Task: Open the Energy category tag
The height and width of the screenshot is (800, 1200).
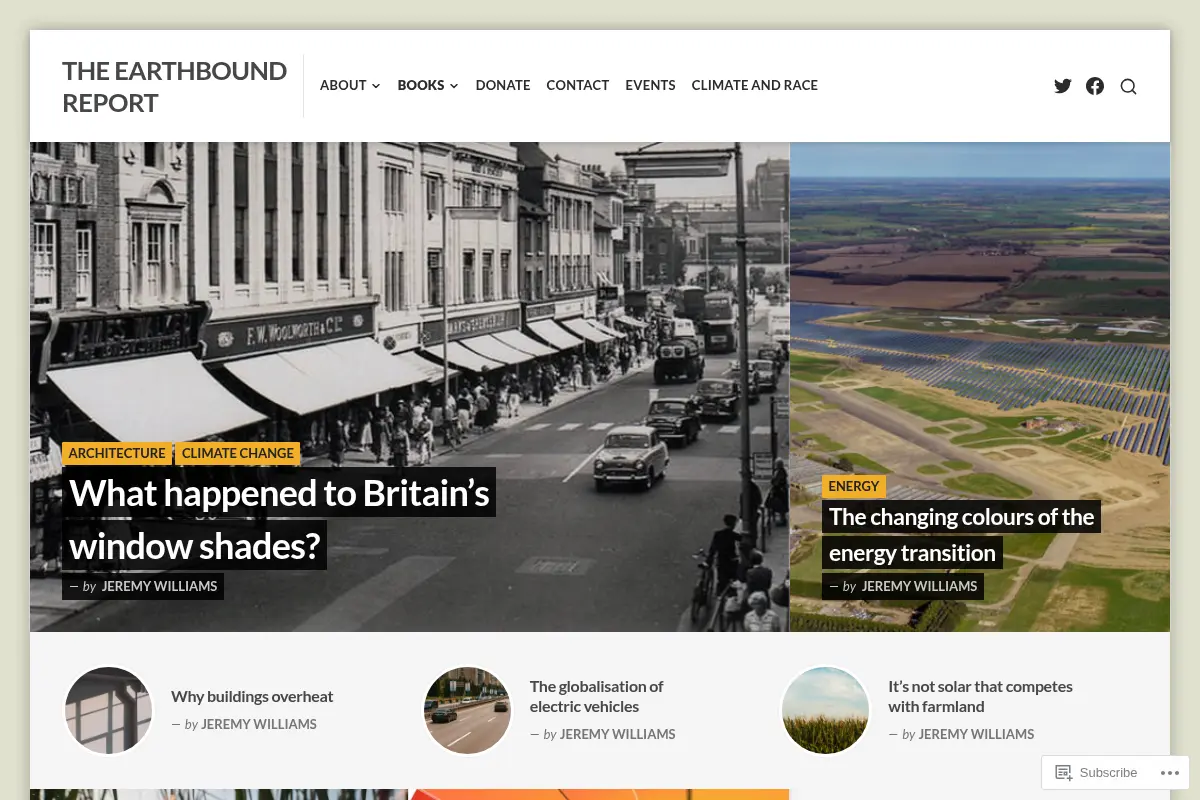Action: point(854,486)
